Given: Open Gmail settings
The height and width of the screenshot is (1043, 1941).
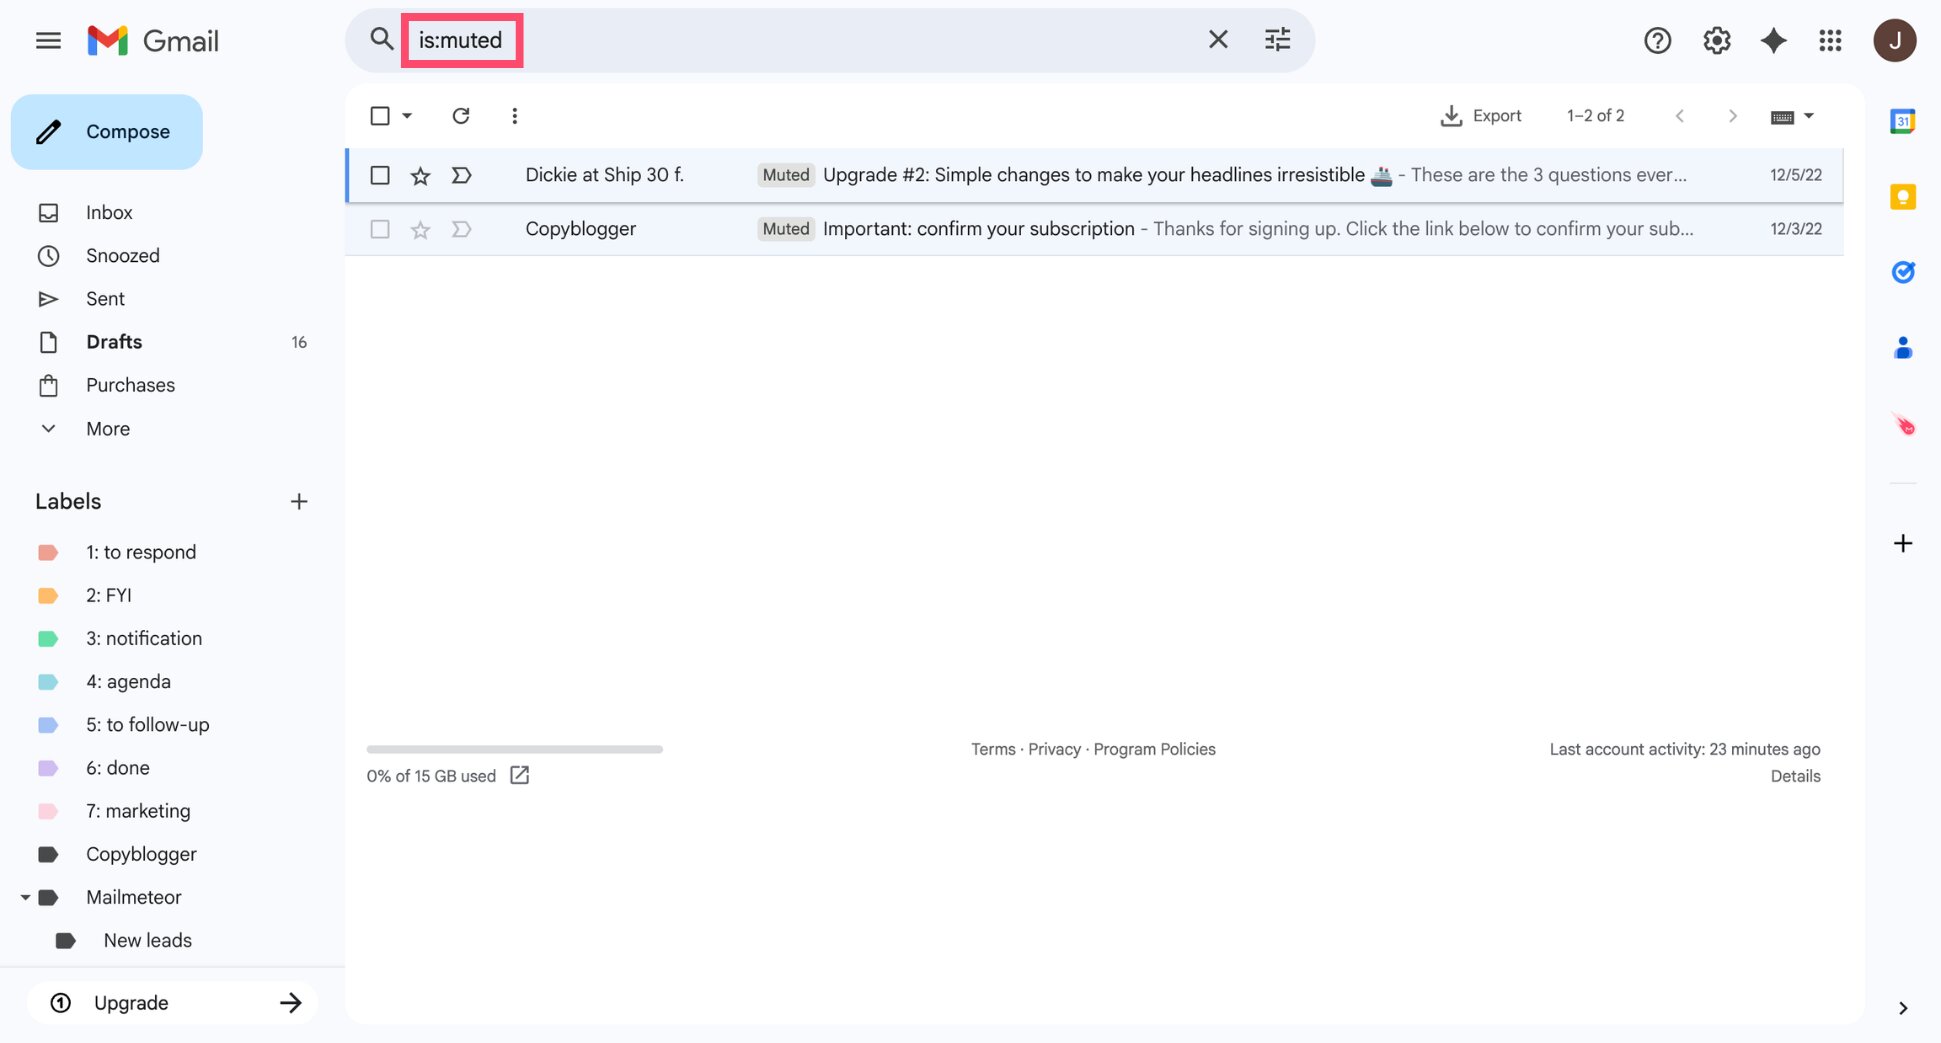Looking at the screenshot, I should (x=1716, y=40).
